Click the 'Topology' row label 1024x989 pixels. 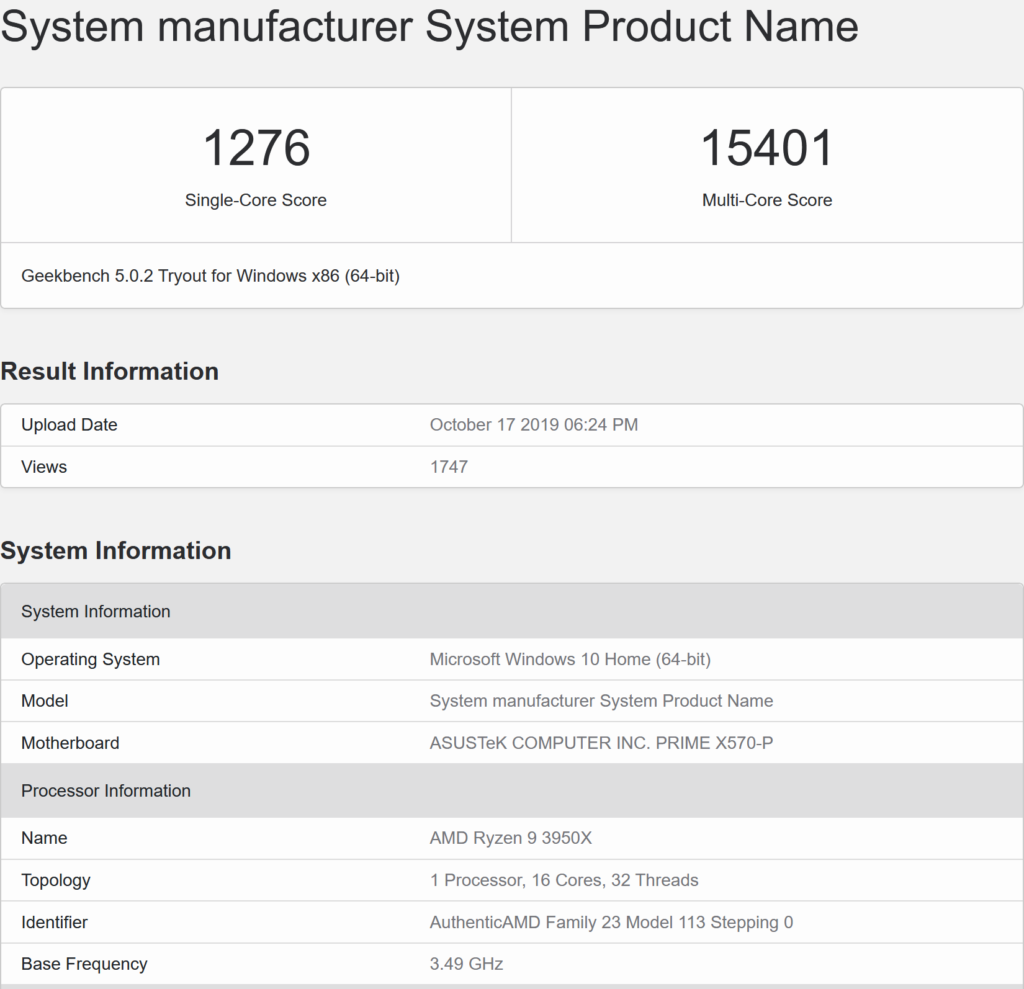click(56, 880)
